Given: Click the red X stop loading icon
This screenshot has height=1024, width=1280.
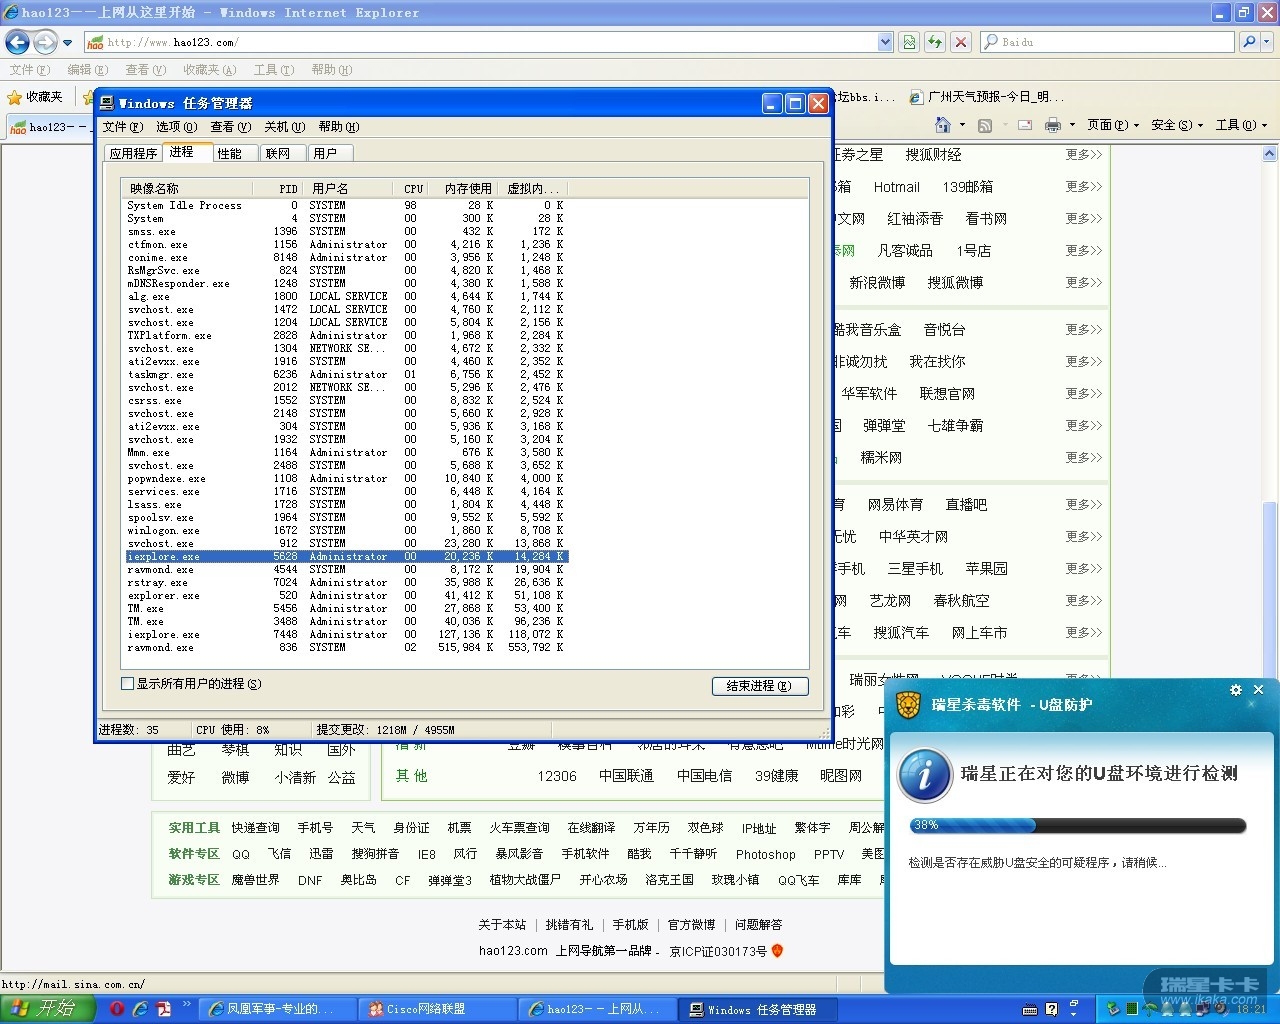Looking at the screenshot, I should [960, 42].
